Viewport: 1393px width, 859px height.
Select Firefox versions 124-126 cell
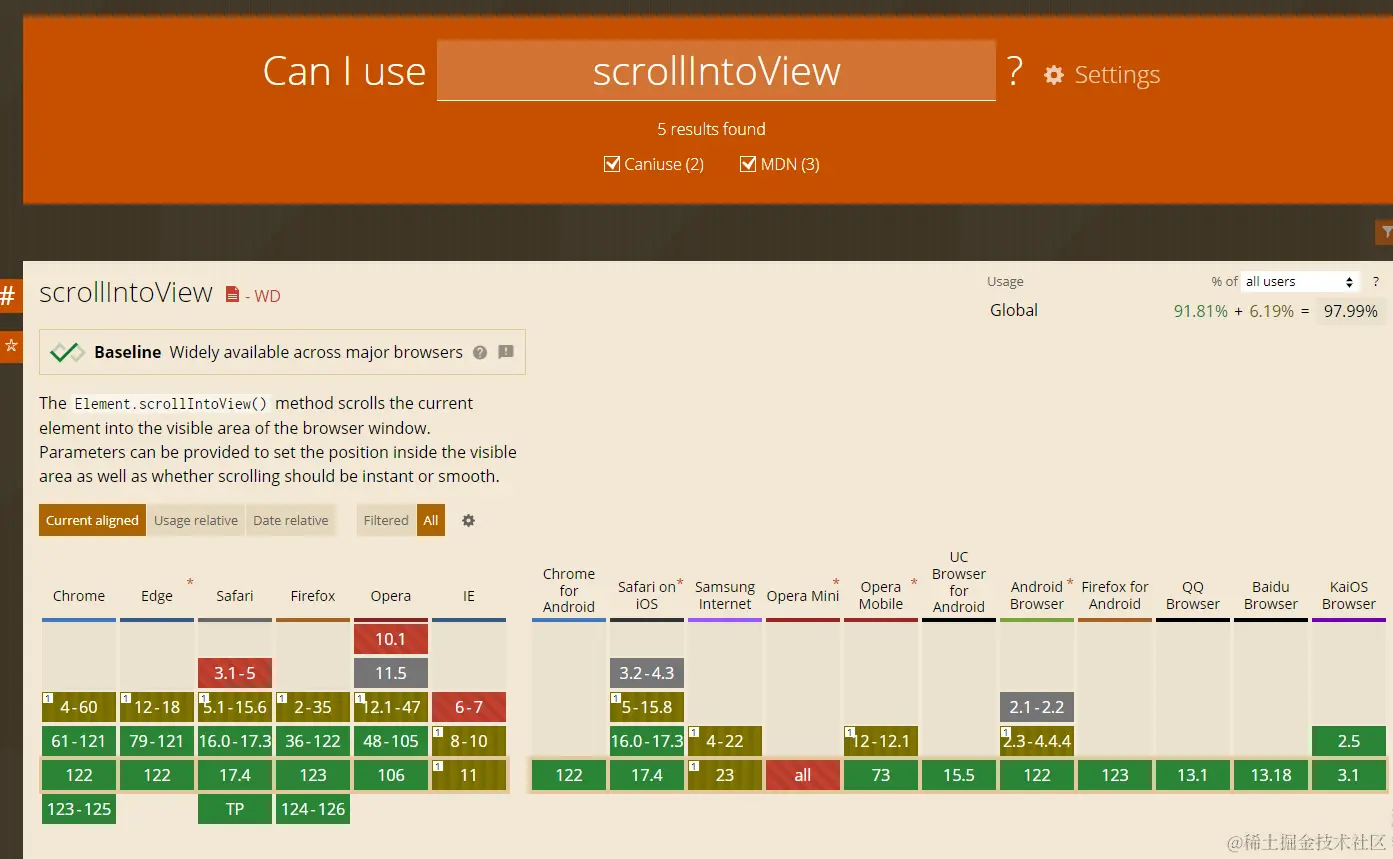click(x=313, y=809)
